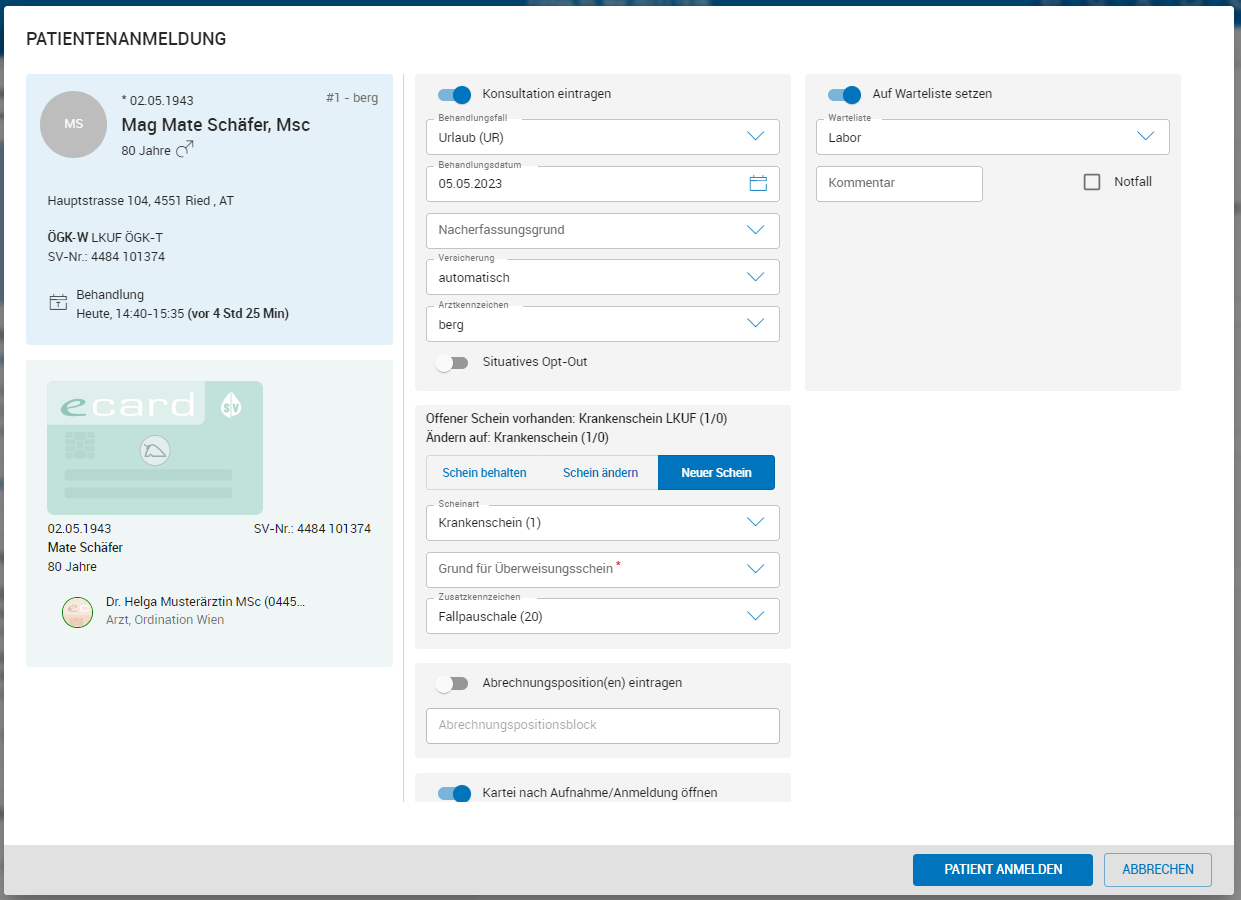Screen dimensions: 1241x900
Task: Toggle Konsultation eintragen switch off
Action: 454,94
